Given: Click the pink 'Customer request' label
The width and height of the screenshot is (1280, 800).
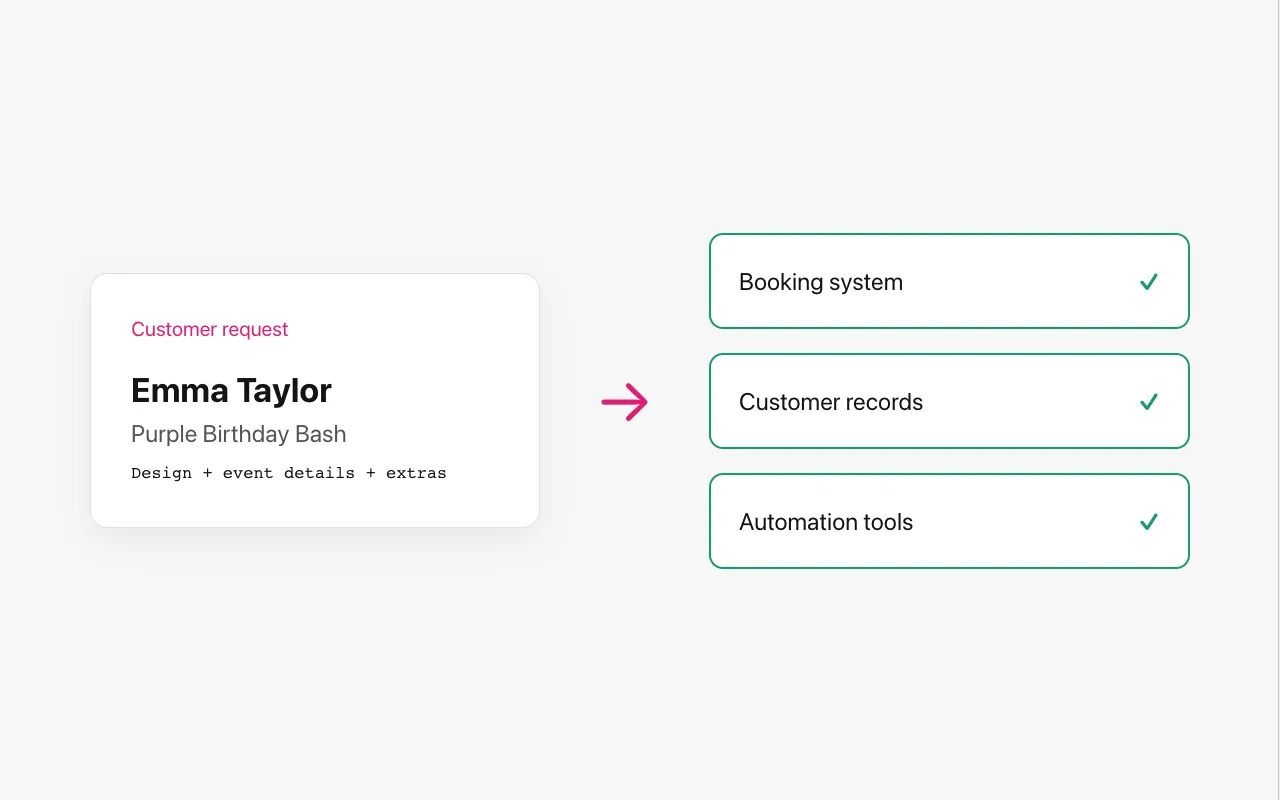Looking at the screenshot, I should [x=210, y=329].
